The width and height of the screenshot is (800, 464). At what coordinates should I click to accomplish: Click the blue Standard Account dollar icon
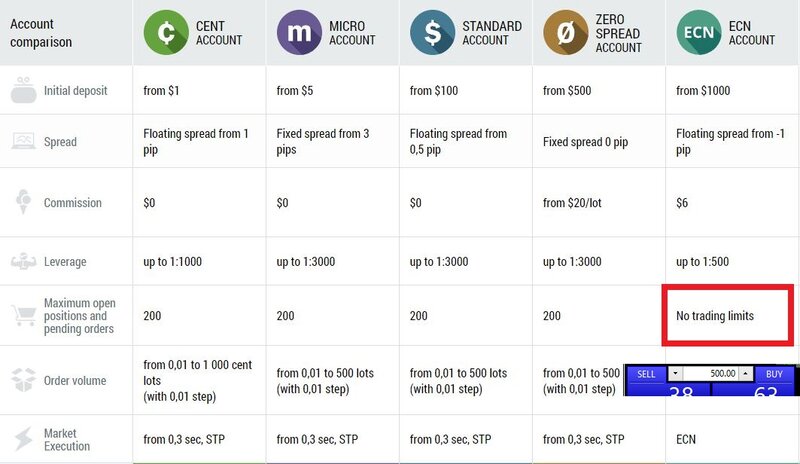(433, 33)
